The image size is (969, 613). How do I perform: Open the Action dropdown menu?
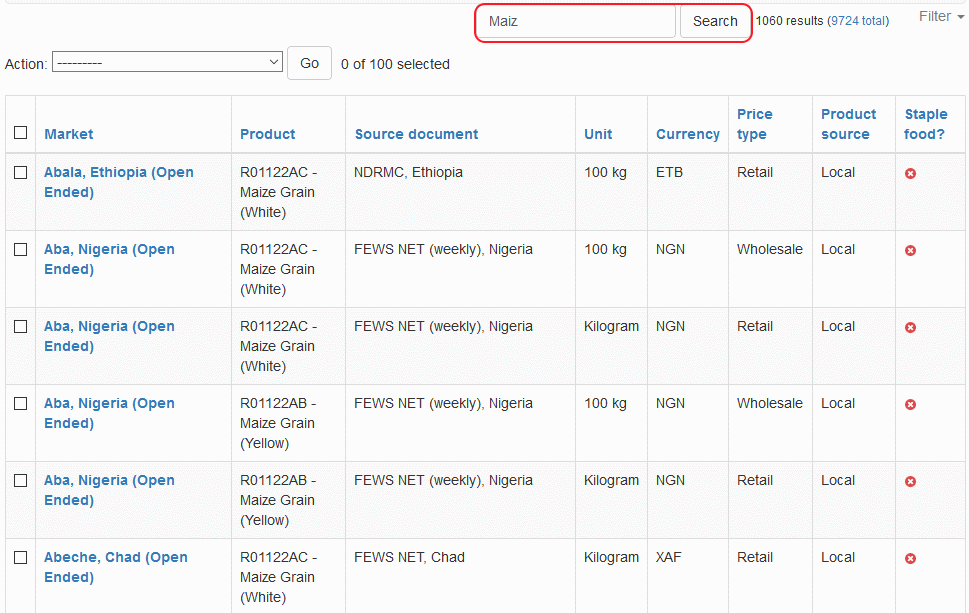click(168, 63)
